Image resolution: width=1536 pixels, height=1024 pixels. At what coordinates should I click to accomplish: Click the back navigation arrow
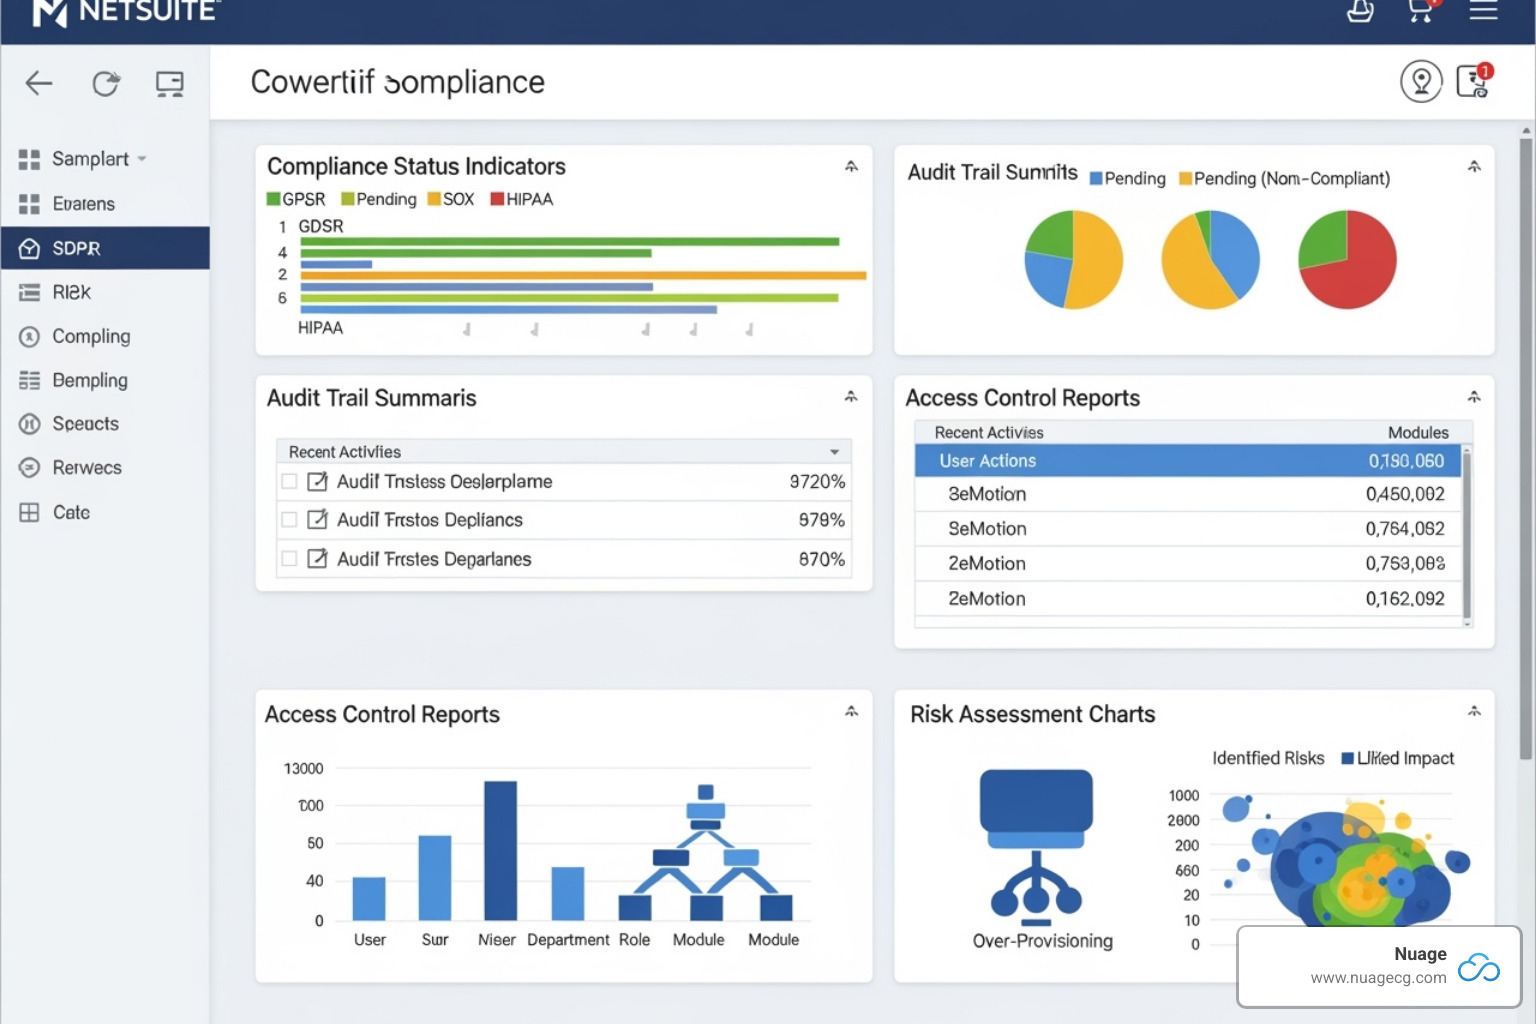tap(38, 84)
